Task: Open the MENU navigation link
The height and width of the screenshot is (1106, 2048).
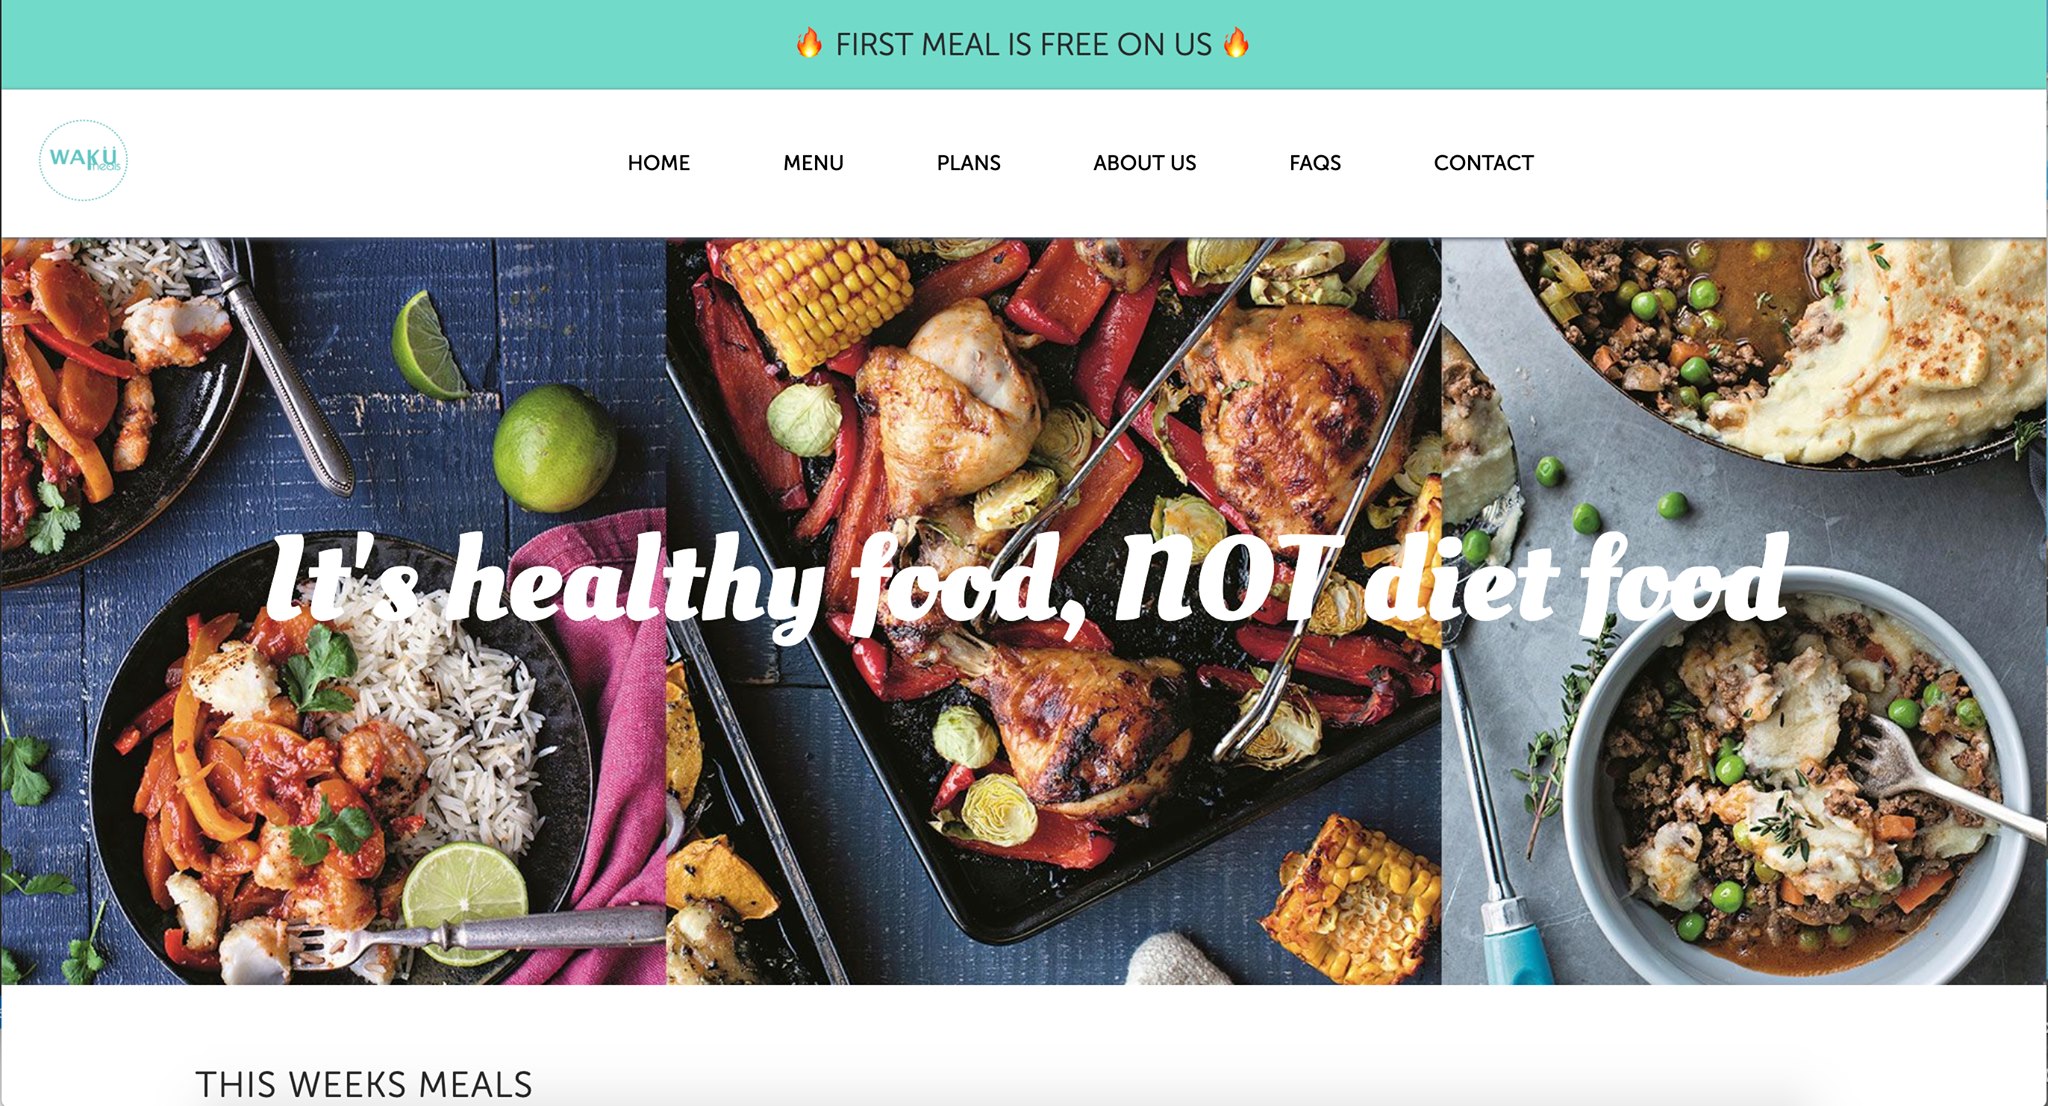Action: click(x=813, y=163)
